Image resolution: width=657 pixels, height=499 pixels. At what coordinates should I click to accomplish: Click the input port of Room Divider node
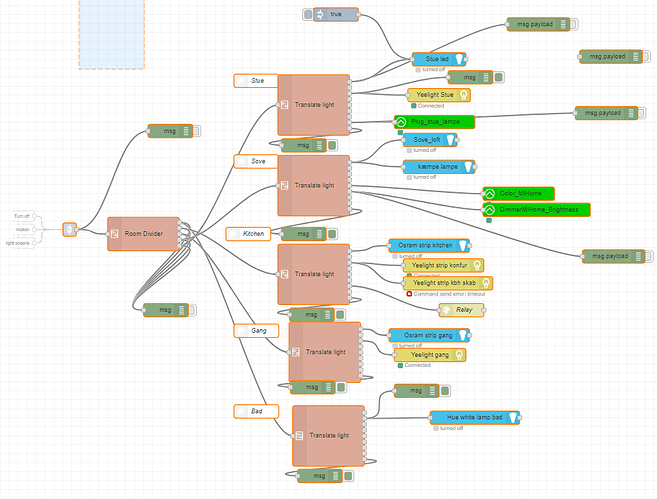[x=108, y=234]
